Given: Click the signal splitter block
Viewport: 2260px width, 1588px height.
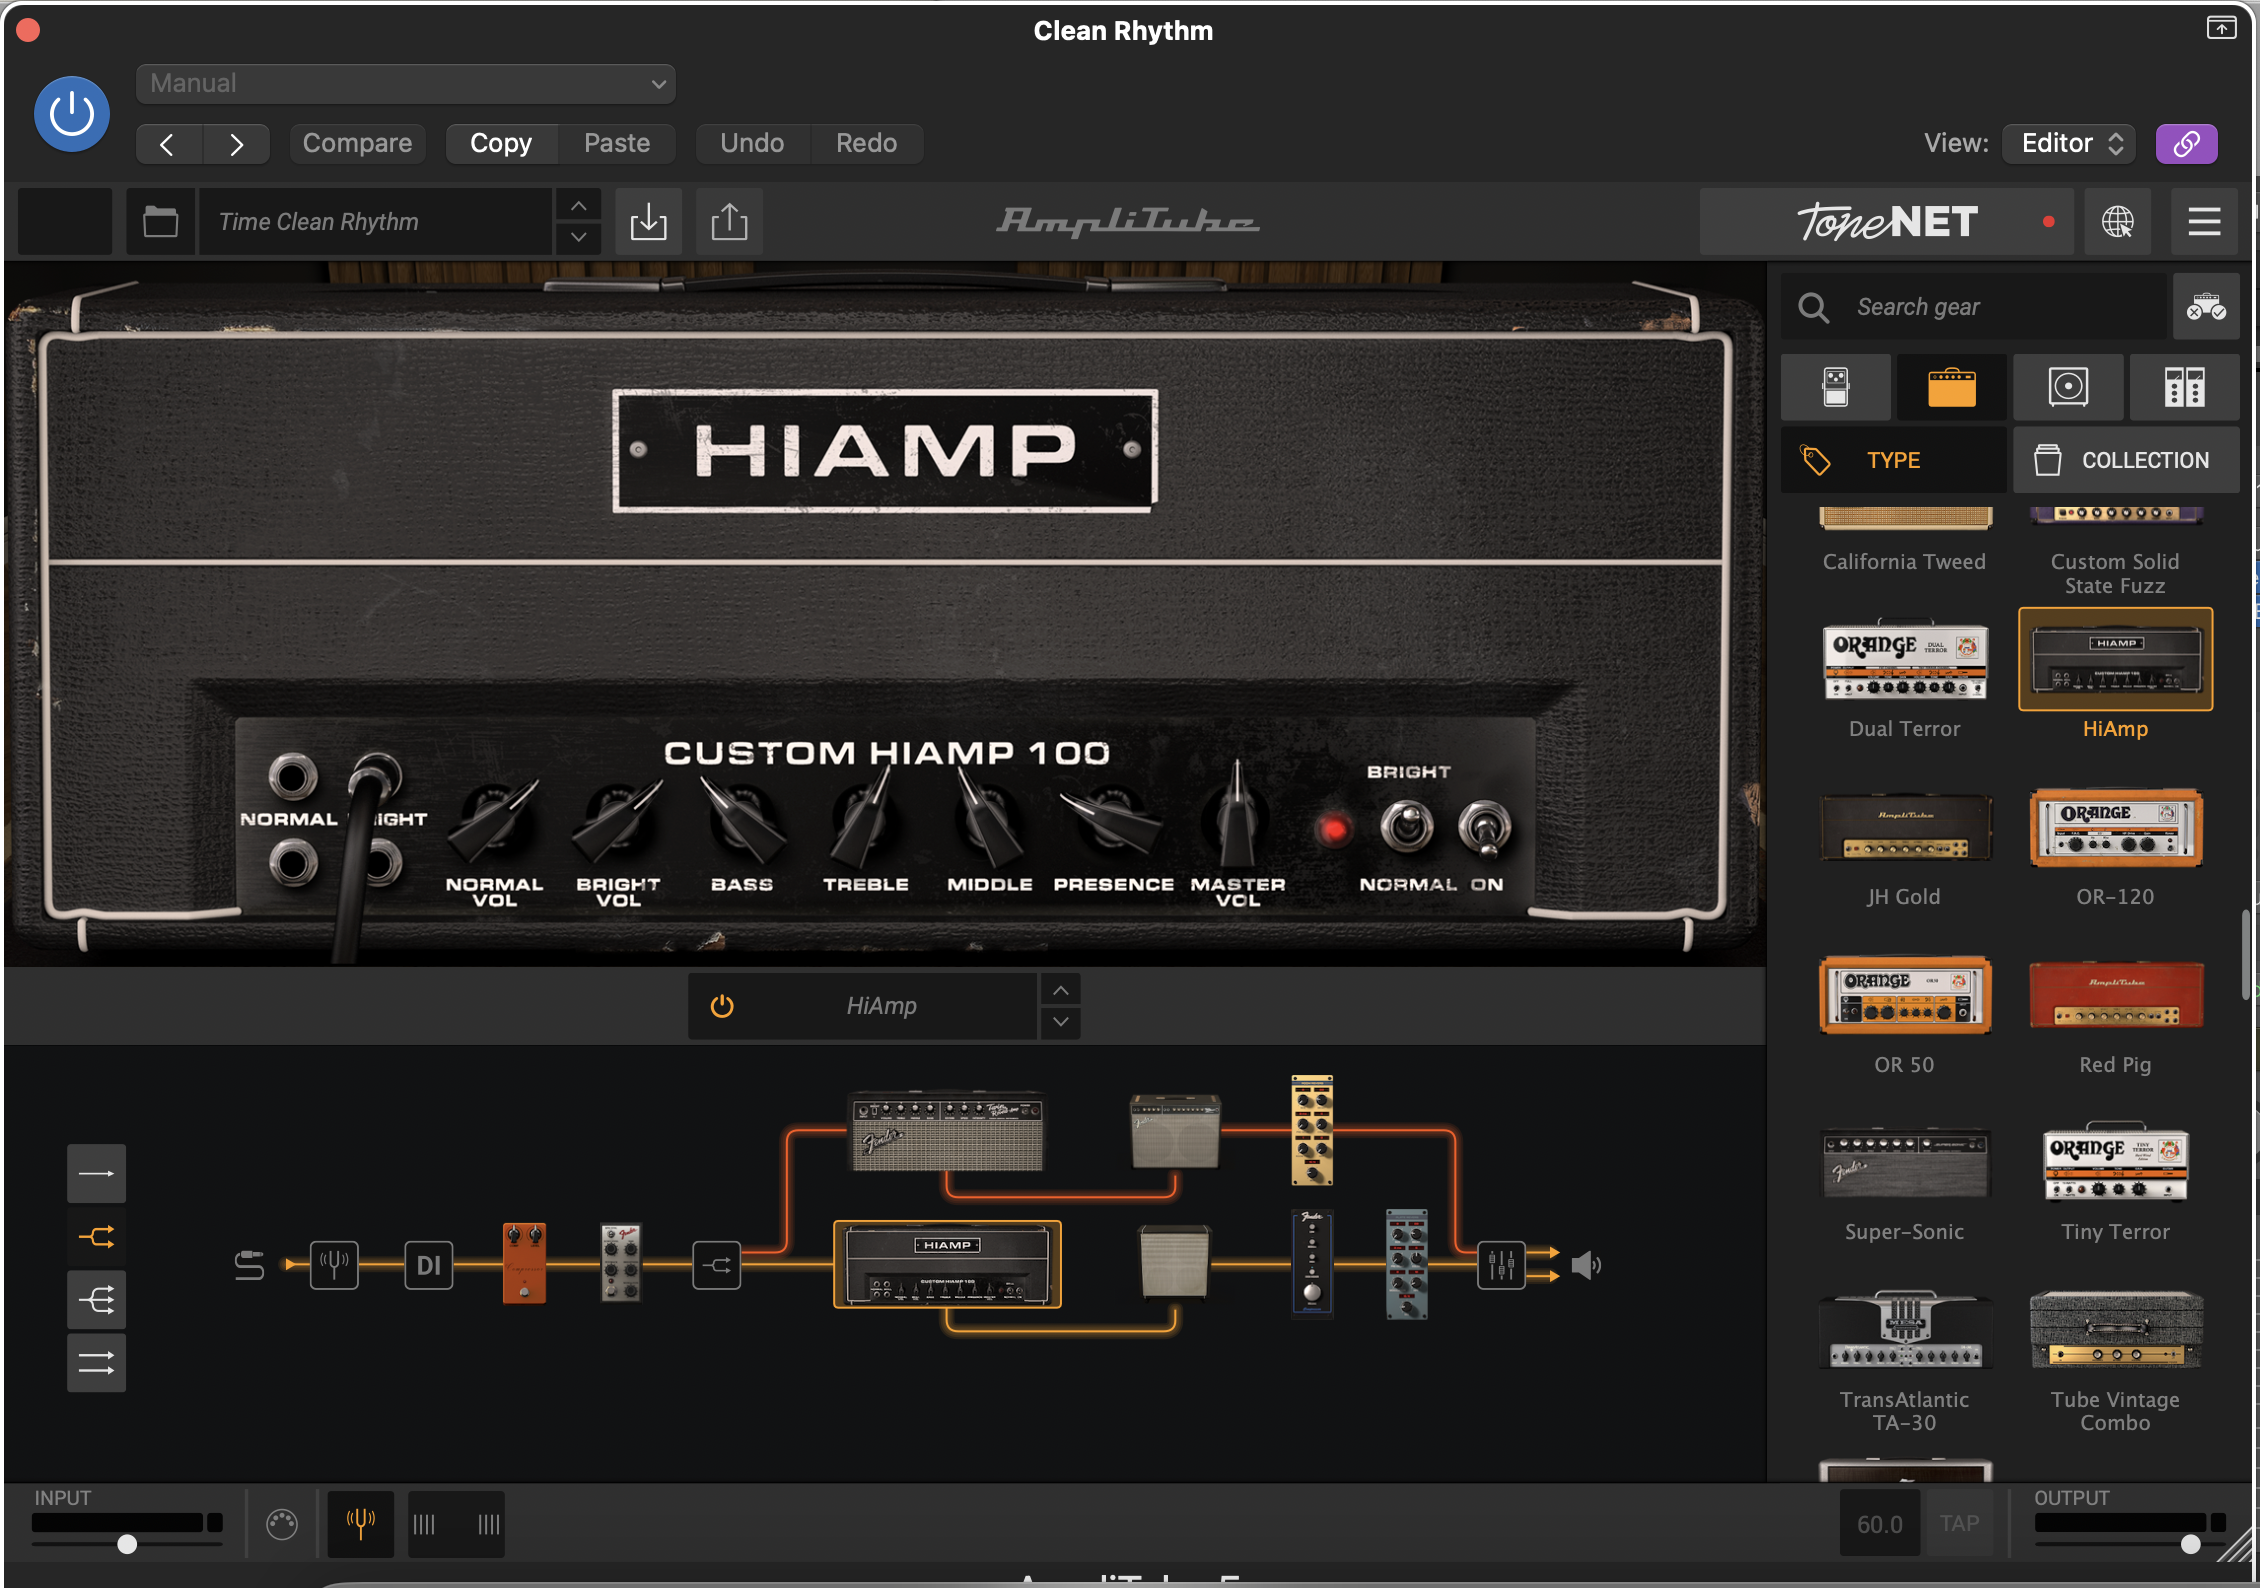Looking at the screenshot, I should click(x=716, y=1265).
